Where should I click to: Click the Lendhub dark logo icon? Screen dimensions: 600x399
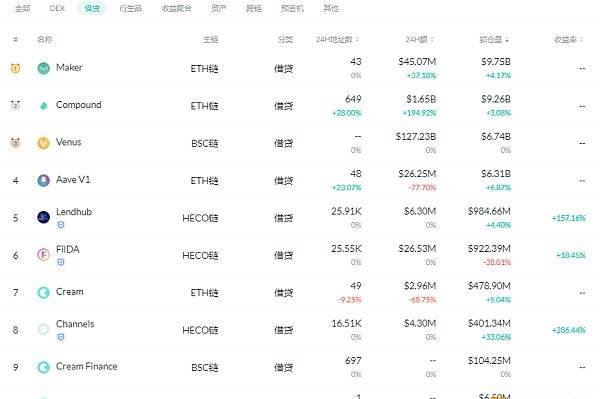(x=44, y=217)
